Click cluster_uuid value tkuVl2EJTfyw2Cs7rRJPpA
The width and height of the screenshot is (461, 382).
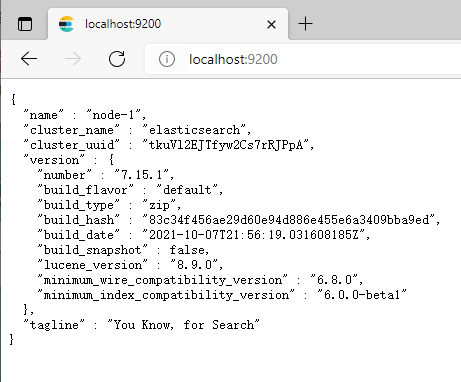point(226,145)
